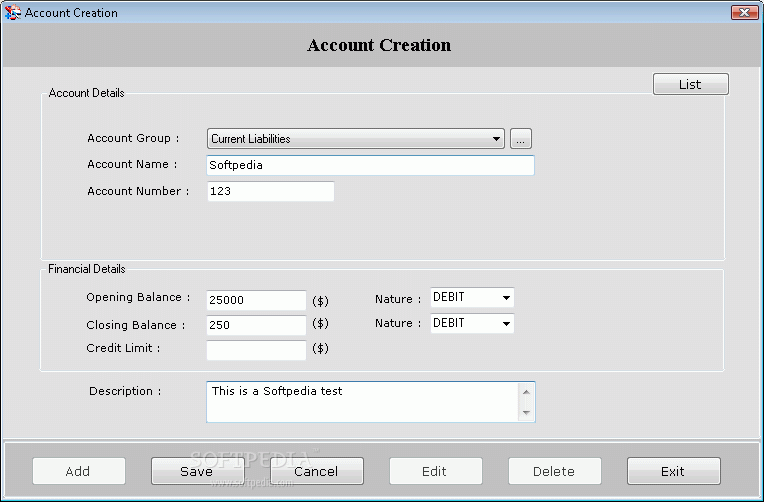Click Description scrollbar up arrow
Viewport: 764px width, 502px height.
526,392
